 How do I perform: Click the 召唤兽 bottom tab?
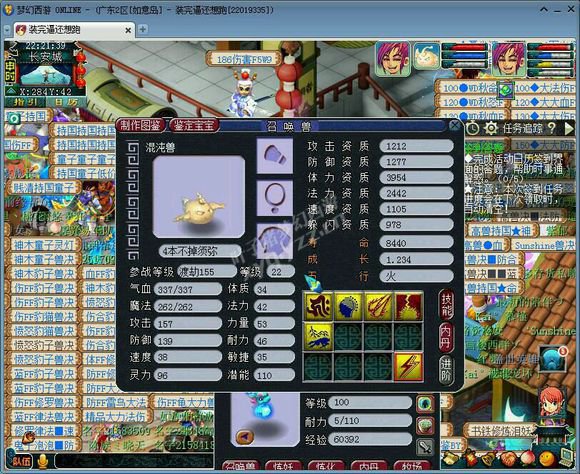click(x=240, y=466)
